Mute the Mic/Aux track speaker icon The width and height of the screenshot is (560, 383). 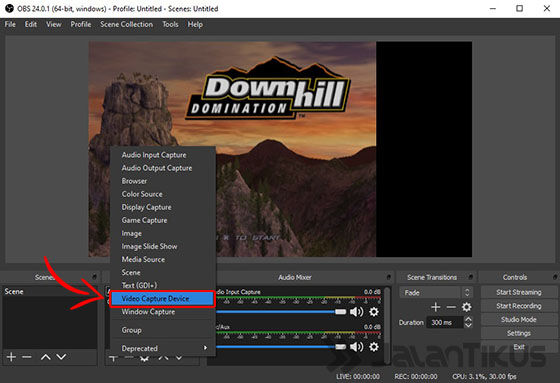point(356,347)
